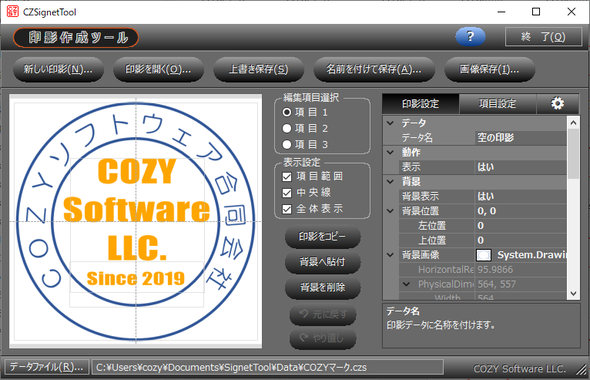Click the 新しい印影(N)... button
The height and width of the screenshot is (380, 590).
58,69
